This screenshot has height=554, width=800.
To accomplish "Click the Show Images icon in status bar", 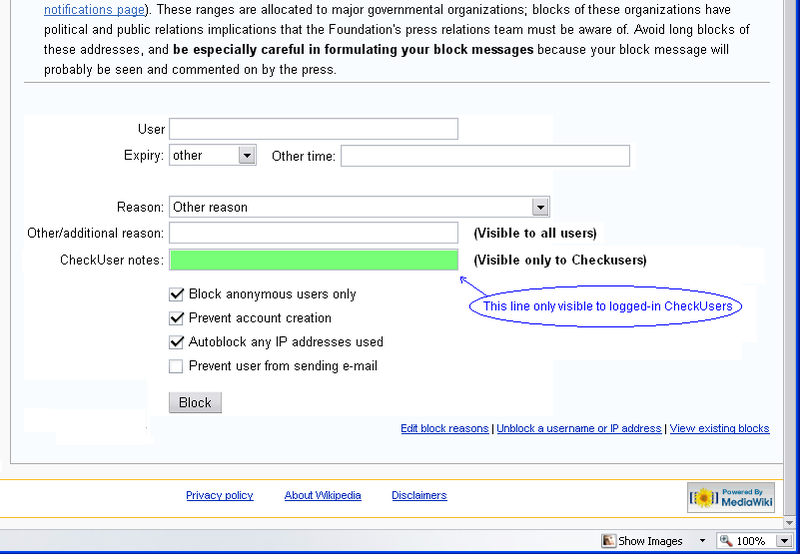I will (x=608, y=541).
